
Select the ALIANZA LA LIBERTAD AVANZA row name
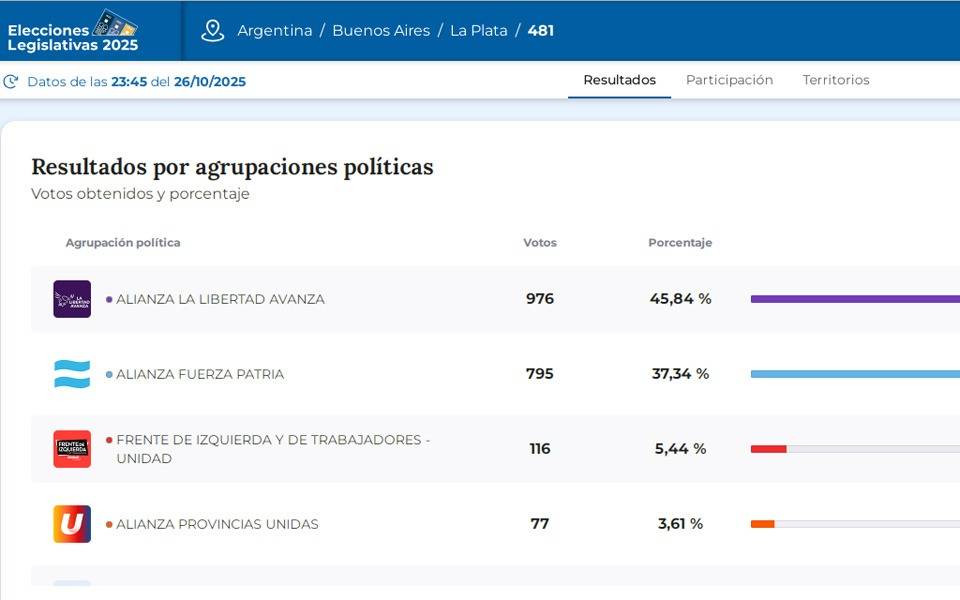(220, 299)
